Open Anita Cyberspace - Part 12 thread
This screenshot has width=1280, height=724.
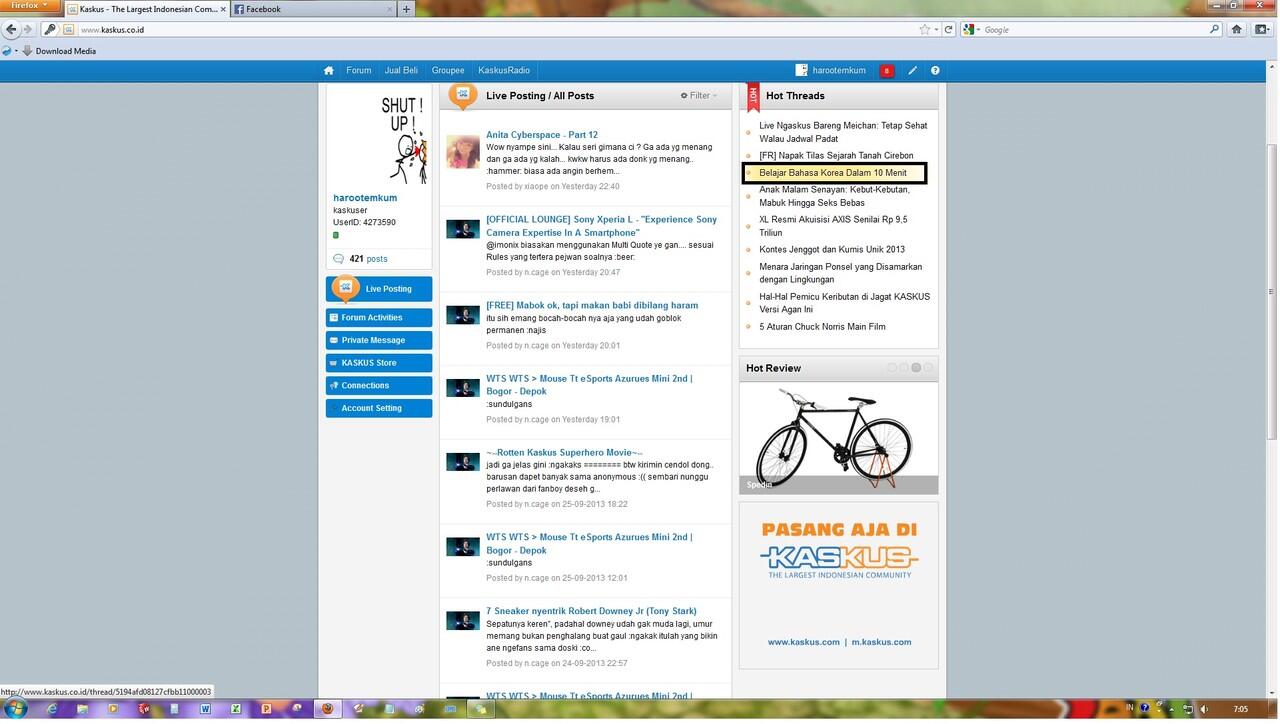tap(542, 135)
